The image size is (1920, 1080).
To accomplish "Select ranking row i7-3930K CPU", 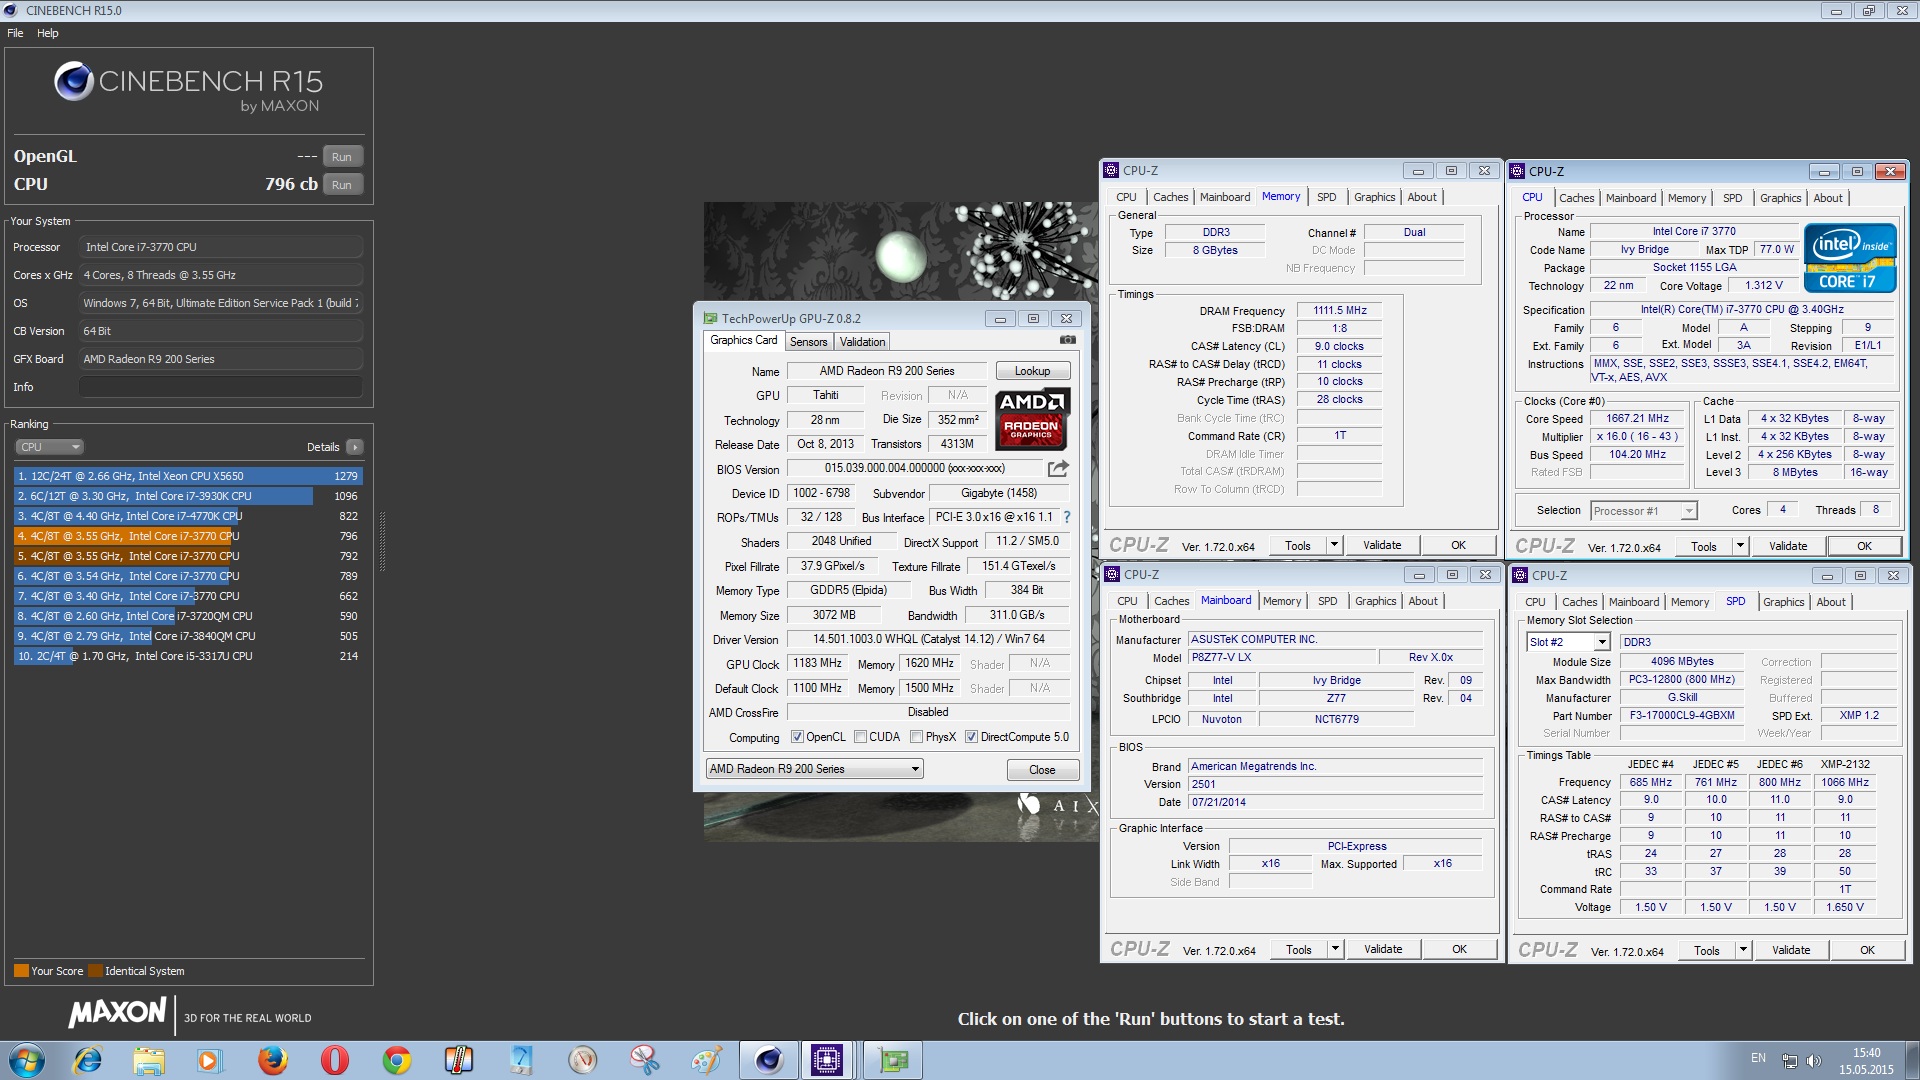I will coord(188,496).
